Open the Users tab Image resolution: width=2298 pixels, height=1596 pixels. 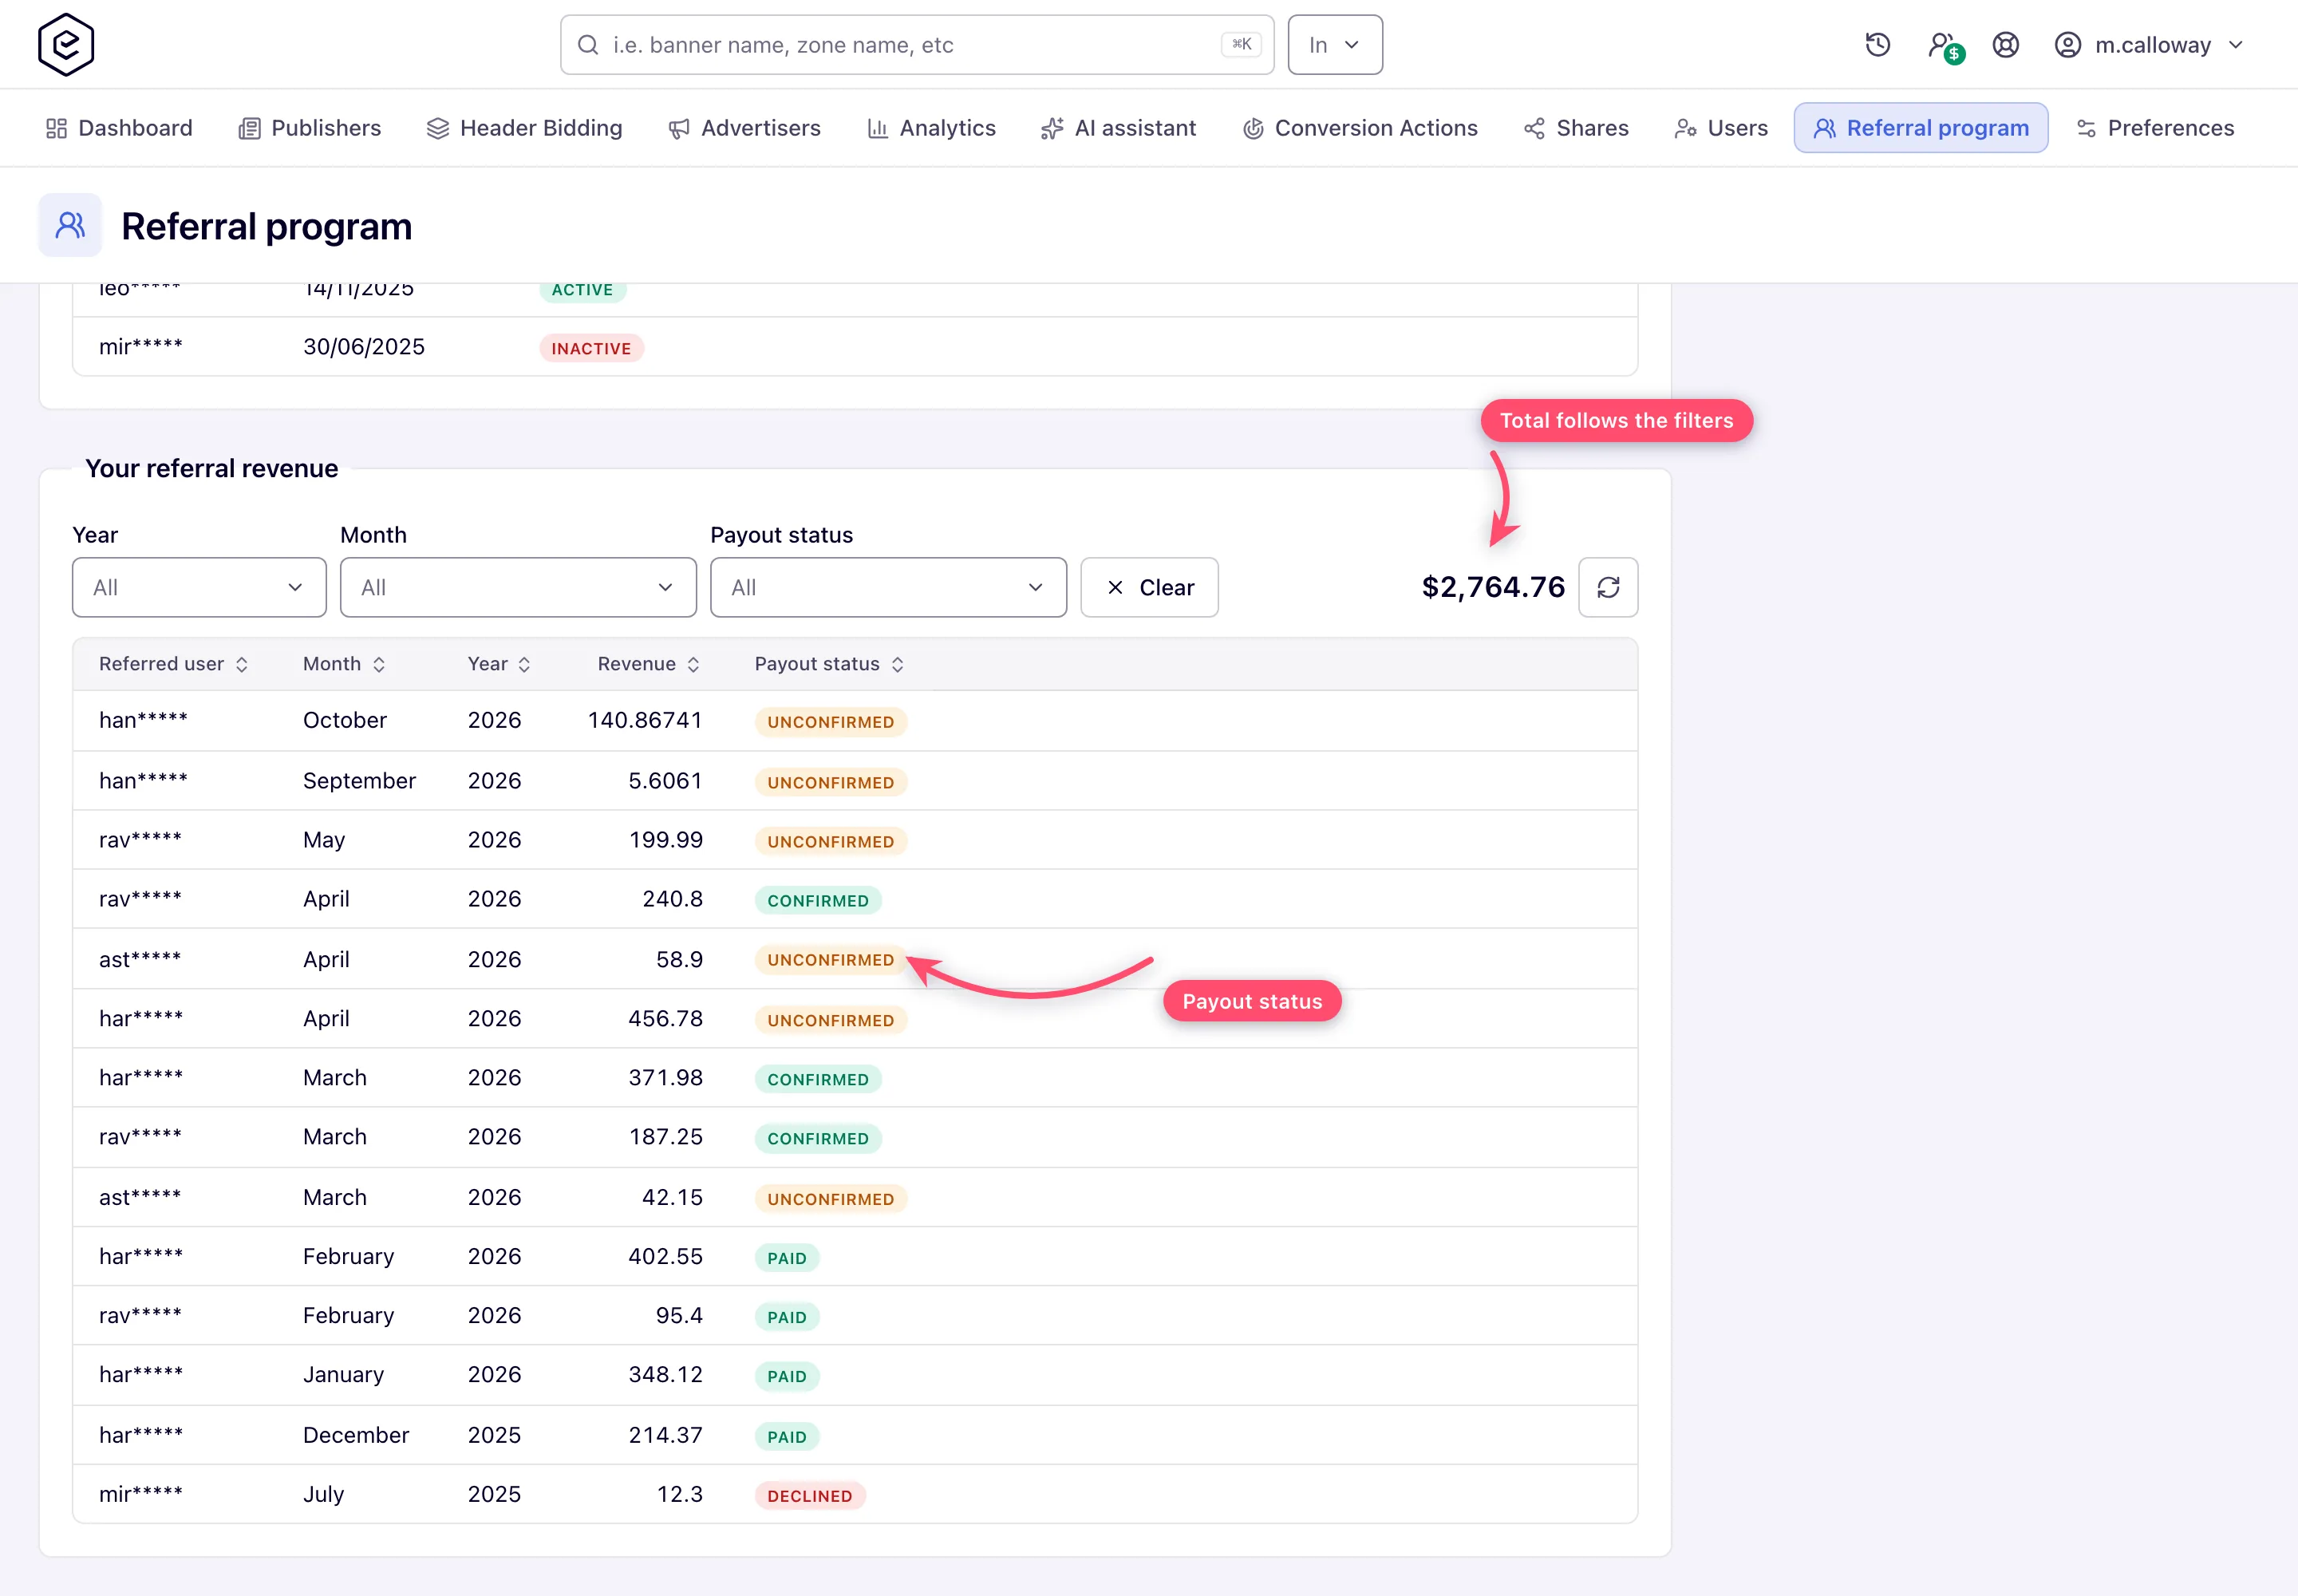[1722, 128]
